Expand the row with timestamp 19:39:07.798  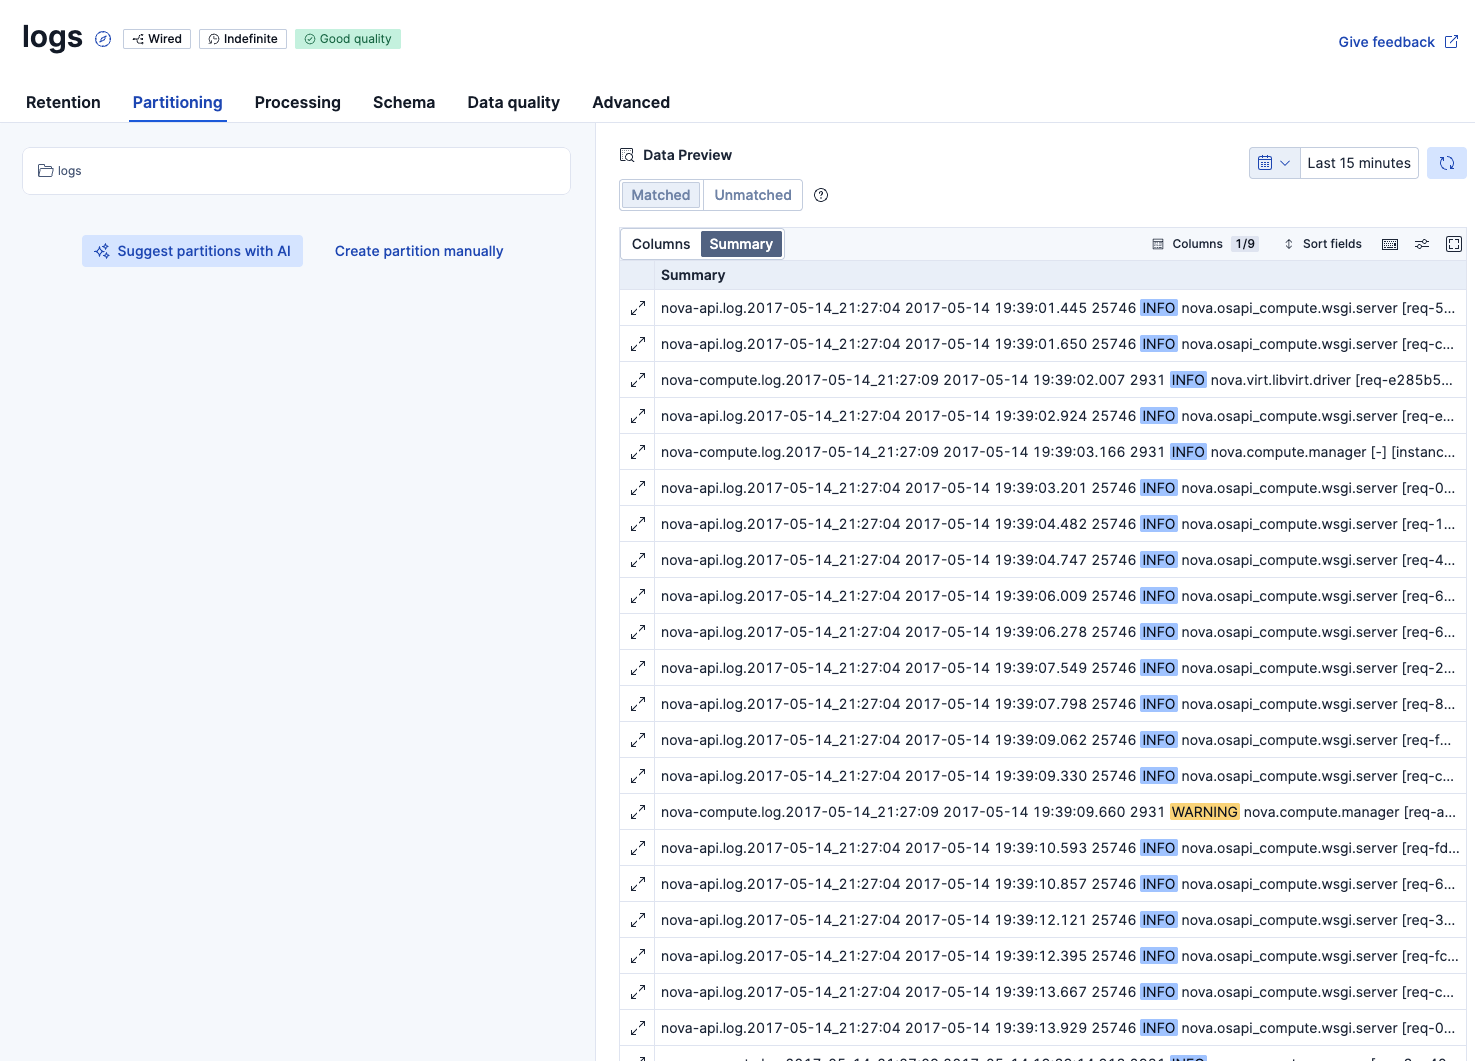click(638, 704)
